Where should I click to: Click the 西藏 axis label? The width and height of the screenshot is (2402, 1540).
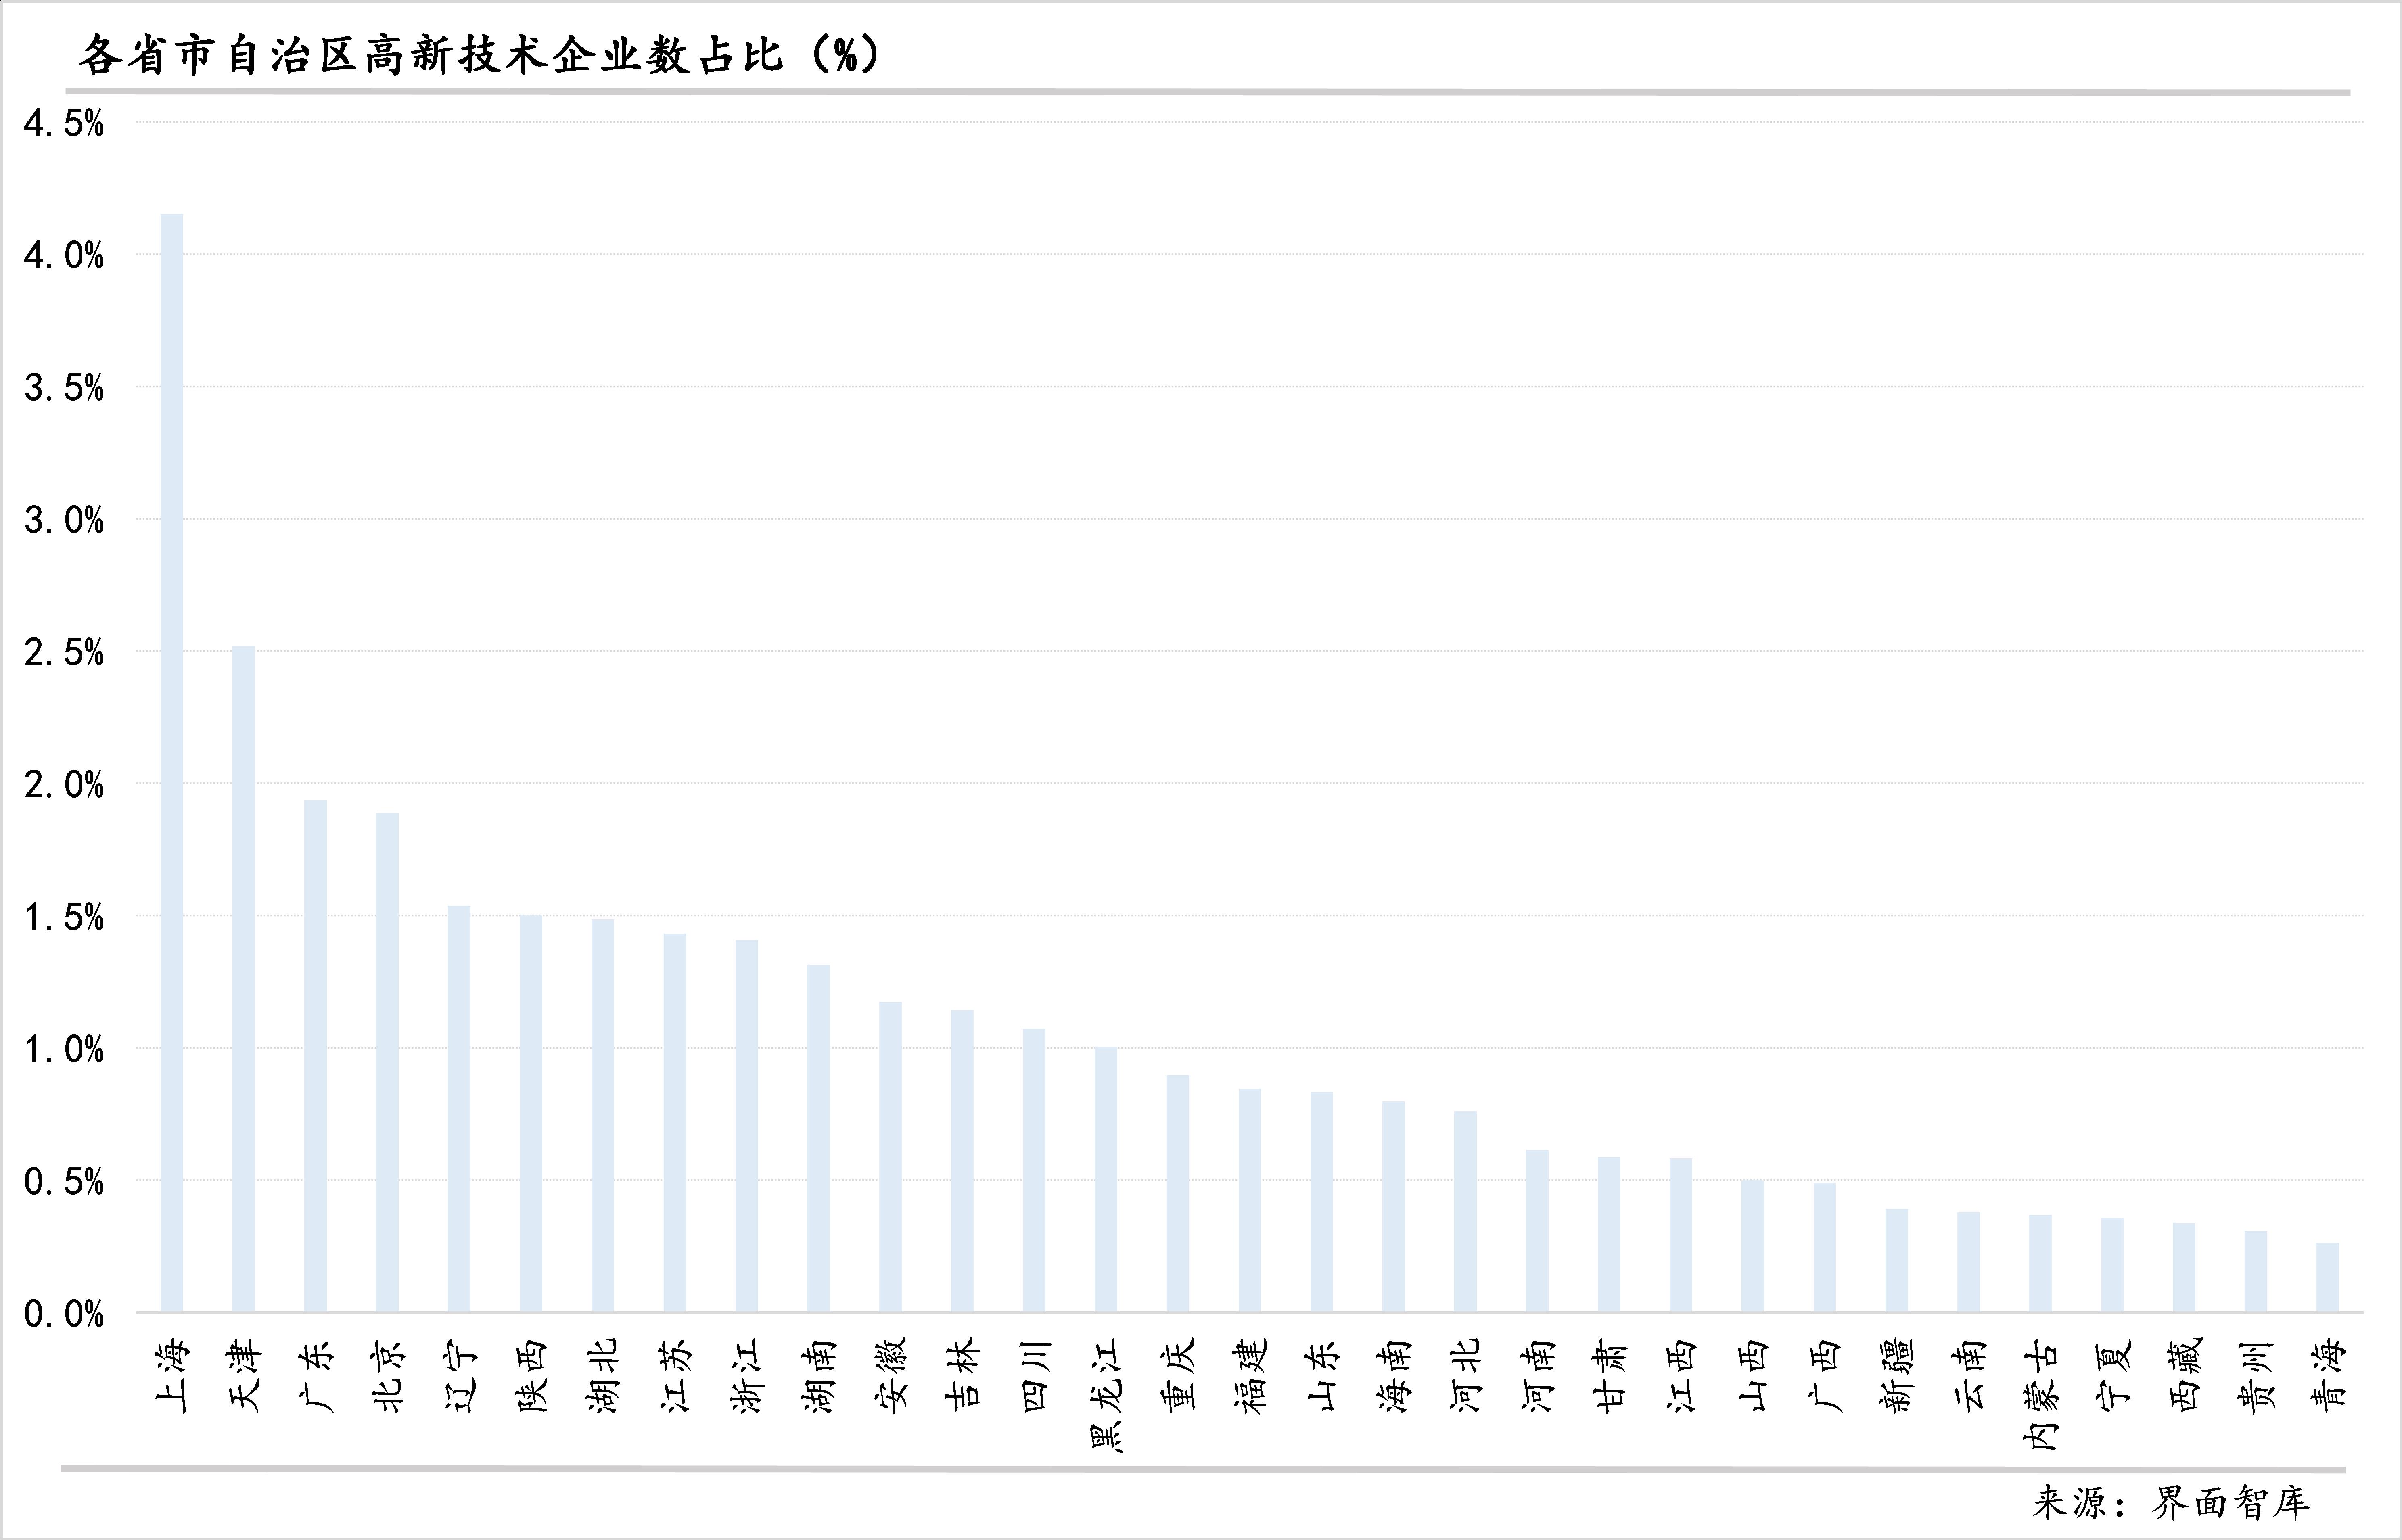(2184, 1376)
